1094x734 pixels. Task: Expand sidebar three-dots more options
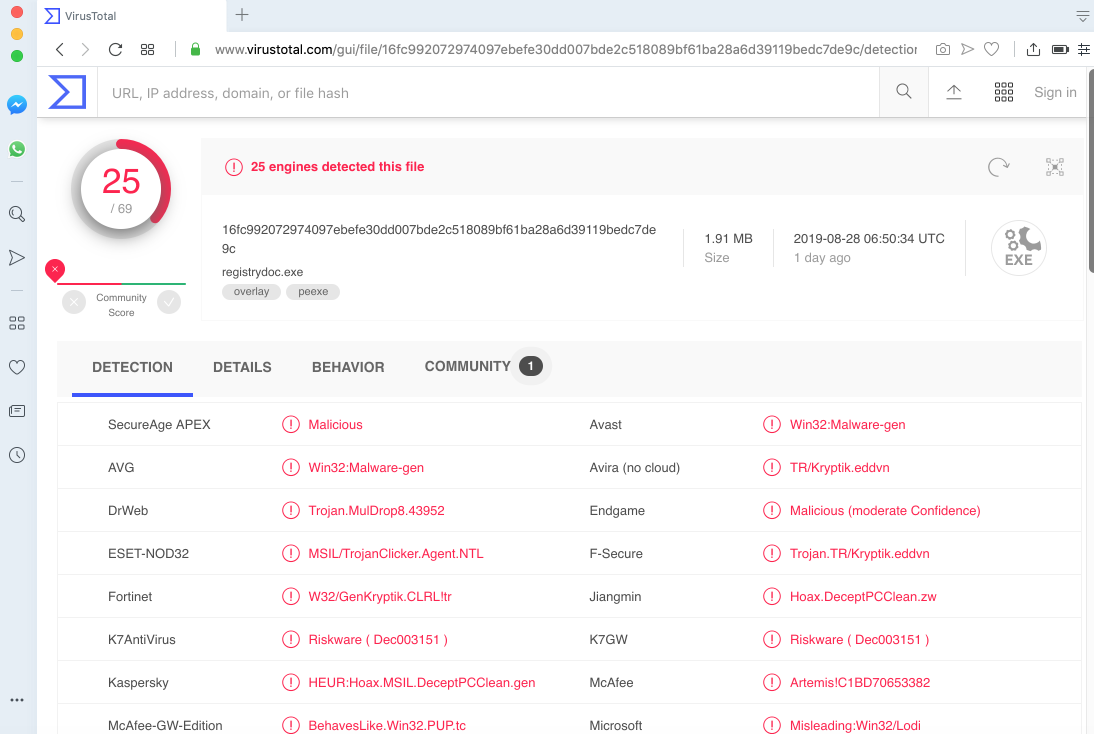17,700
